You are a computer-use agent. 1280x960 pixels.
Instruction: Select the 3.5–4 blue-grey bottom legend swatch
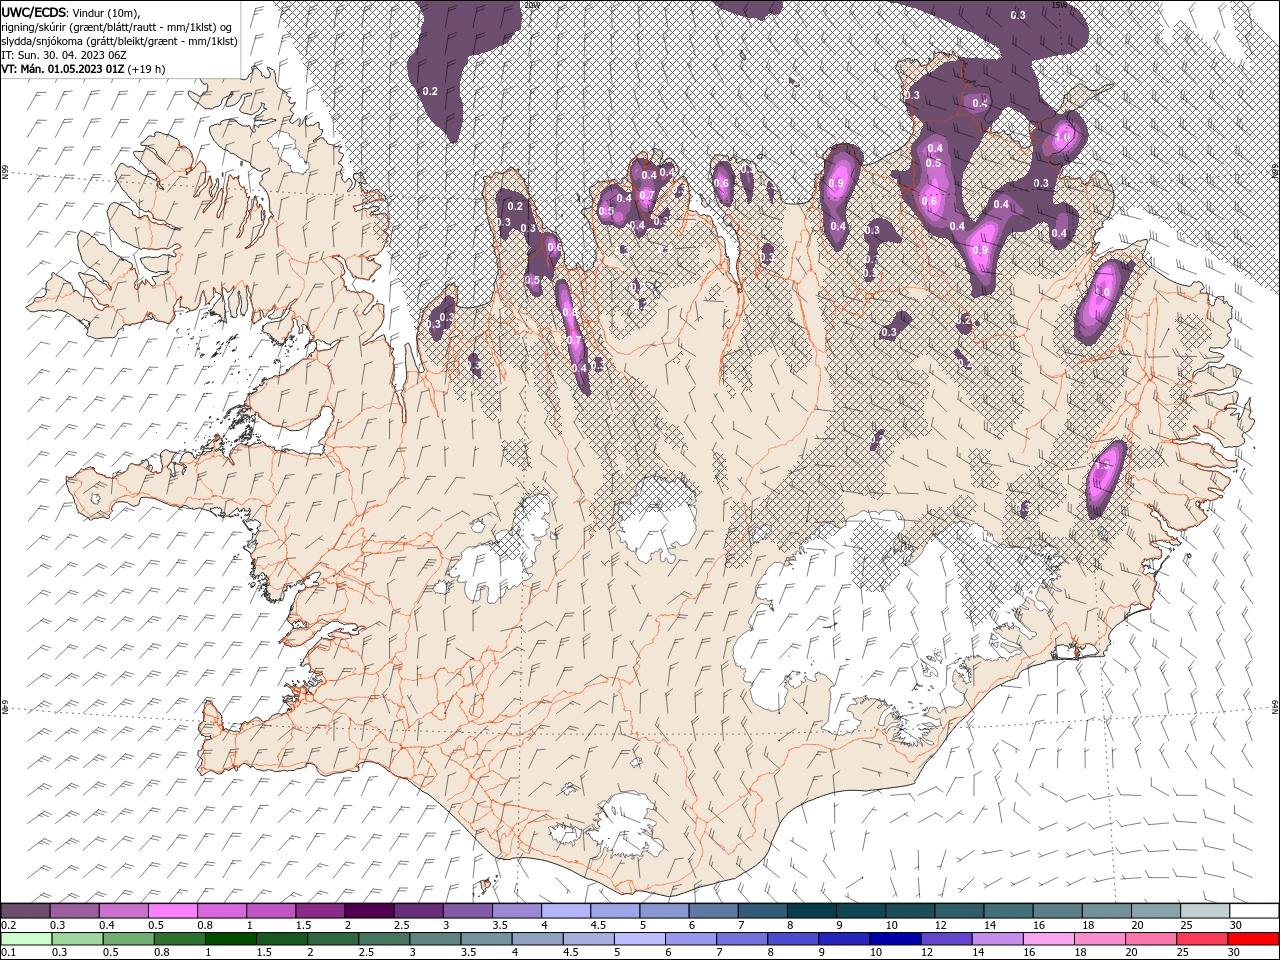click(x=486, y=938)
